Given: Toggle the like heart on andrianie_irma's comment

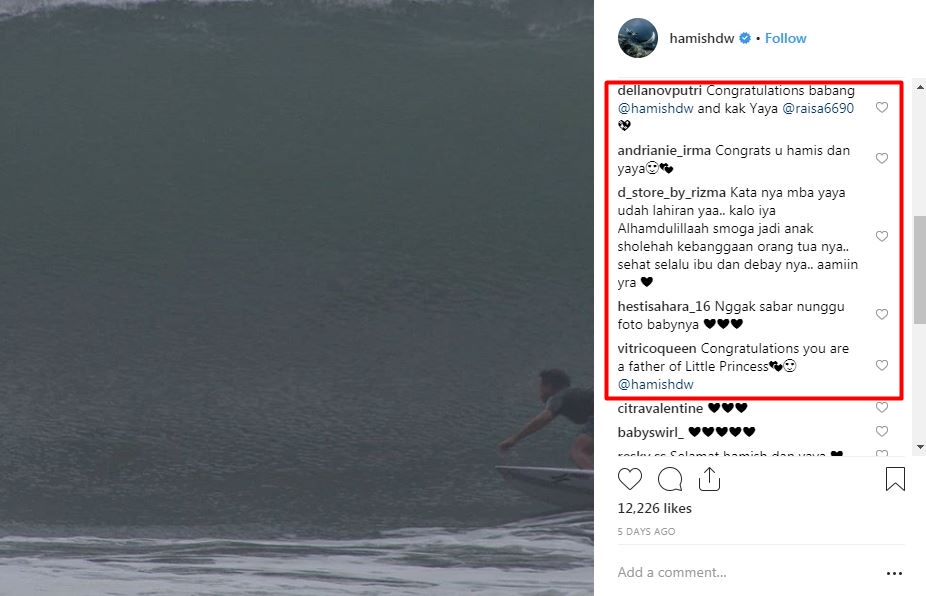Looking at the screenshot, I should coord(882,158).
